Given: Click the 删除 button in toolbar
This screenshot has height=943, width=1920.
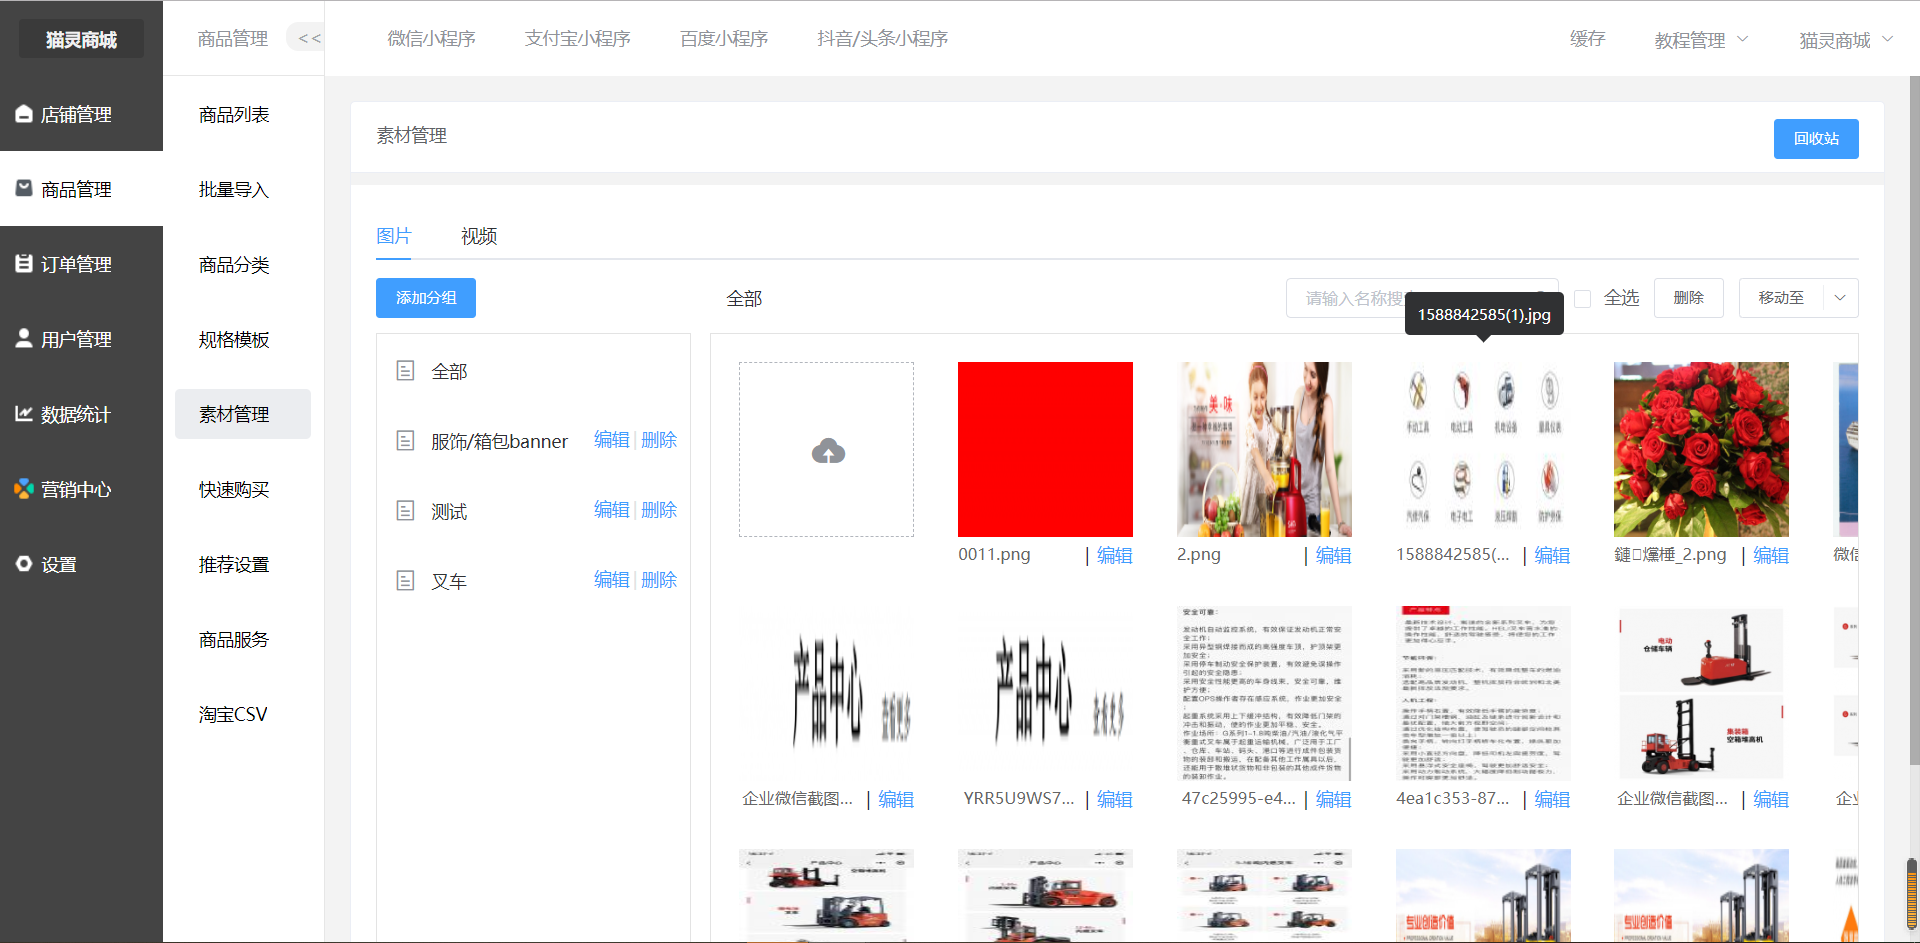Looking at the screenshot, I should pos(1689,298).
